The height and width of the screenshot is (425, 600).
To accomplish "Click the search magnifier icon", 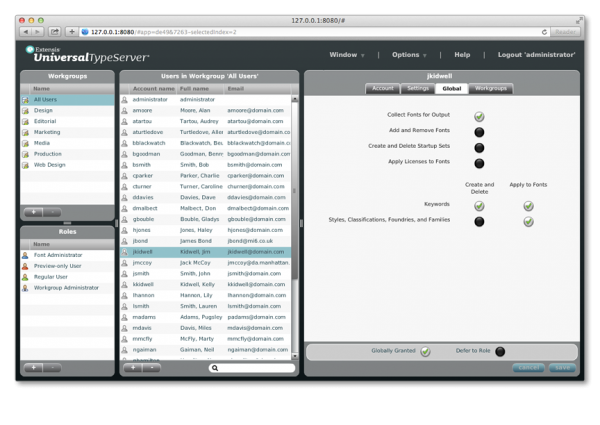I will [215, 368].
